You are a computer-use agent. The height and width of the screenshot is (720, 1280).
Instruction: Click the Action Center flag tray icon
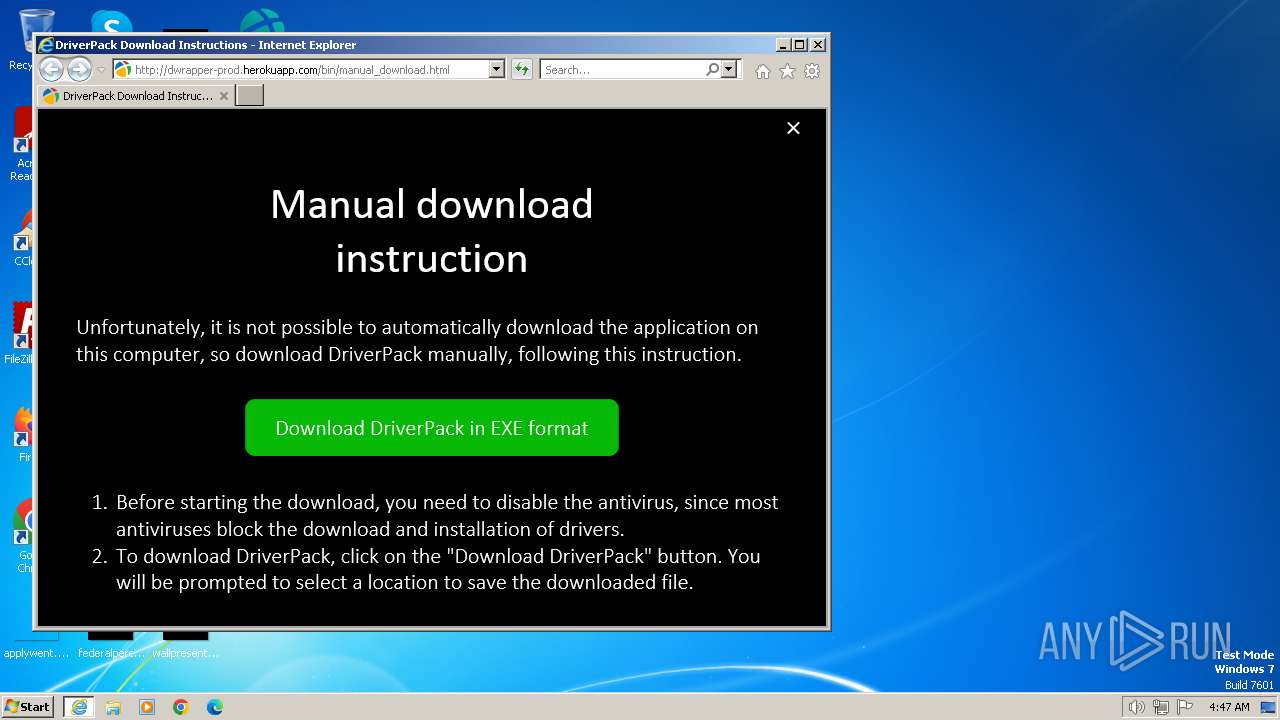[1185, 707]
